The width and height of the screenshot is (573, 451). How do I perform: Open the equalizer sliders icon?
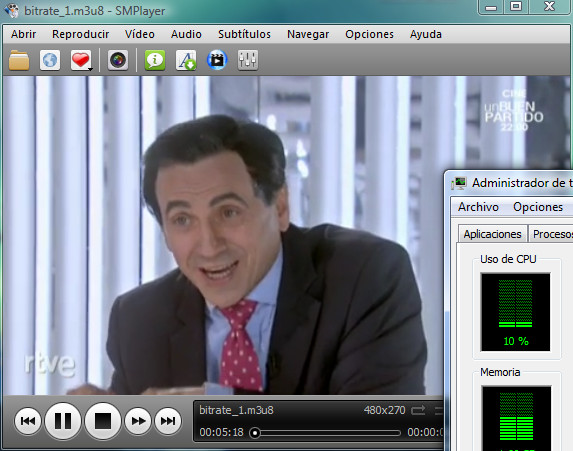[248, 60]
